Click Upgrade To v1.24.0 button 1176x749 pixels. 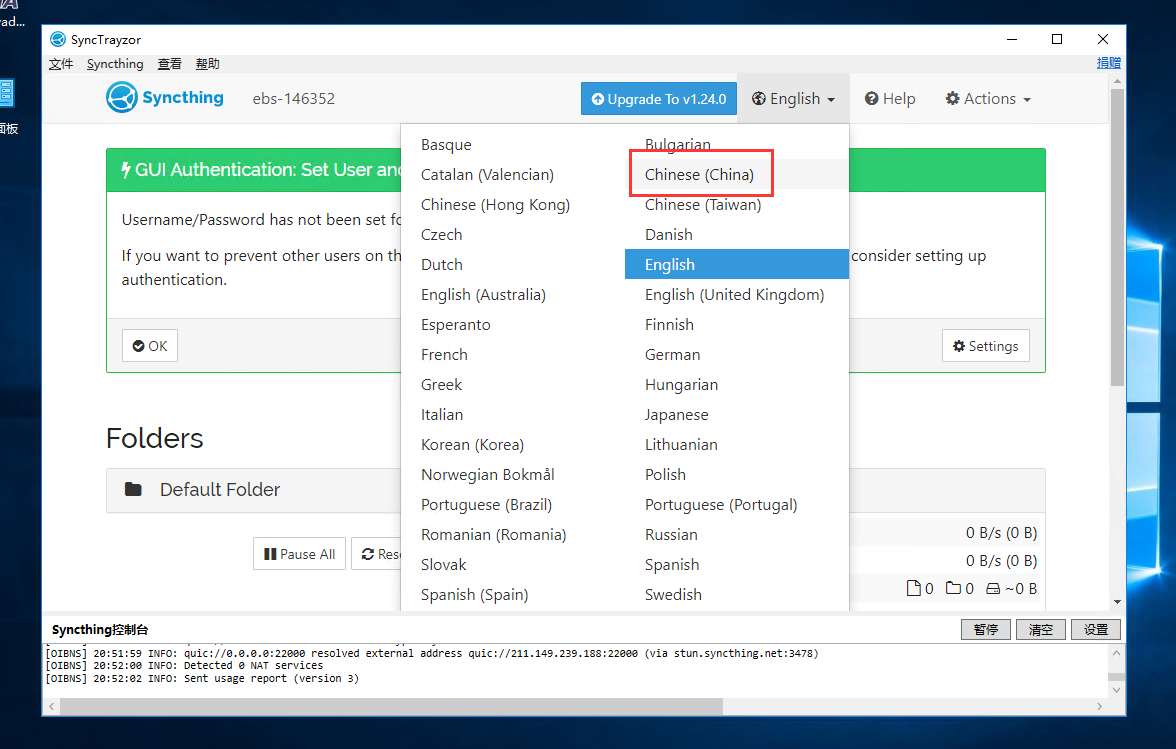(x=658, y=99)
